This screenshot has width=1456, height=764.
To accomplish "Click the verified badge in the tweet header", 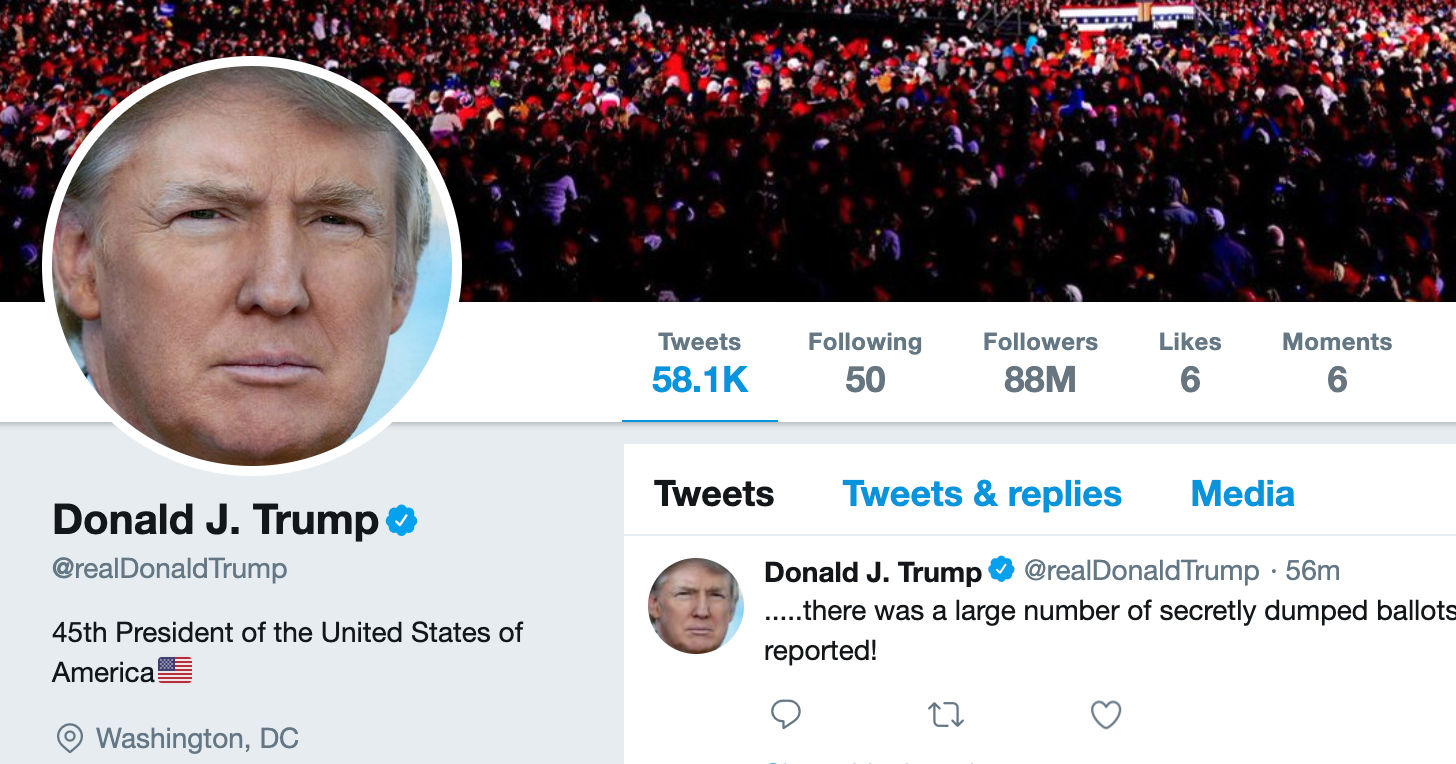I will (x=1001, y=570).
